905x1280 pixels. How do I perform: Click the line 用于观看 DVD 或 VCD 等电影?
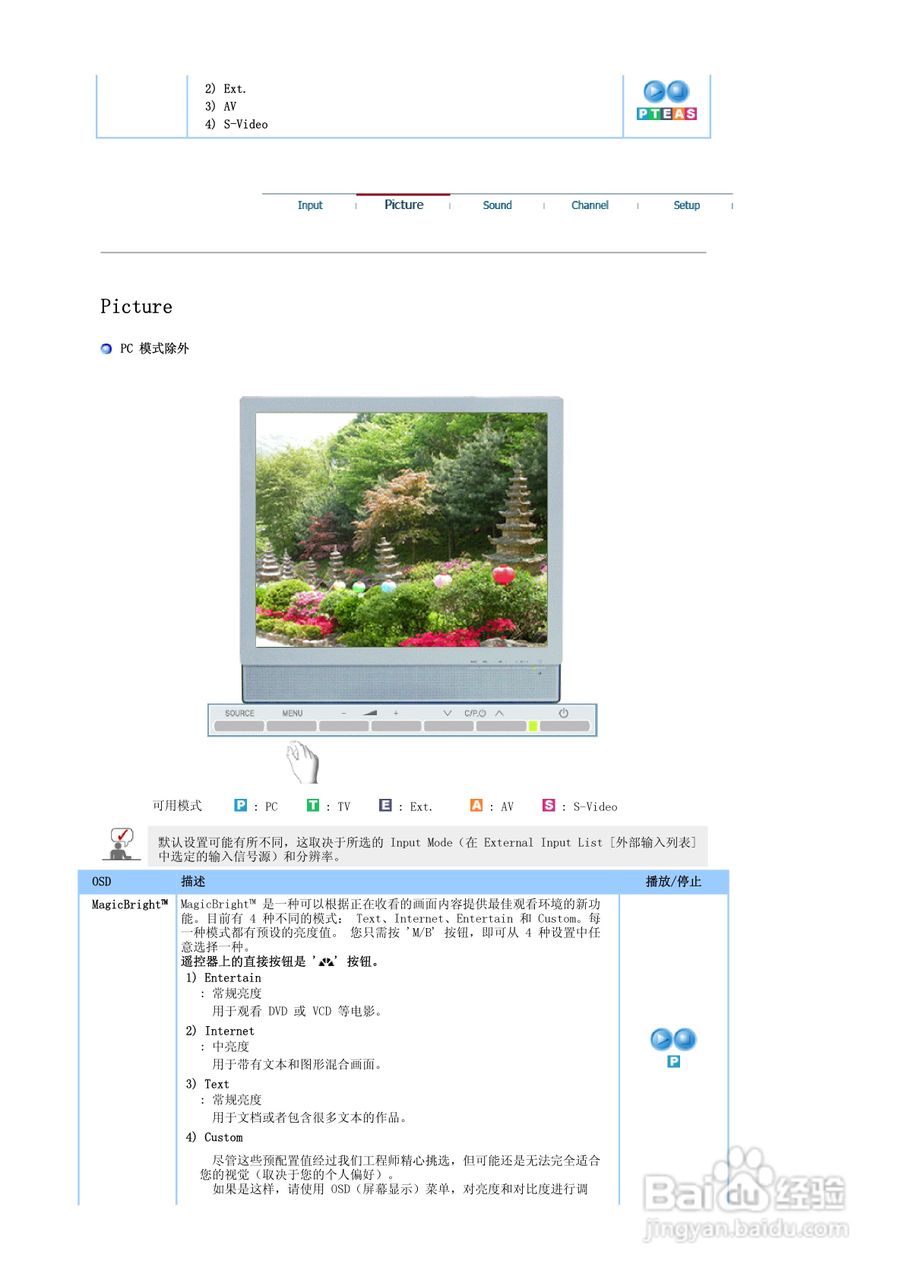pyautogui.click(x=299, y=1011)
